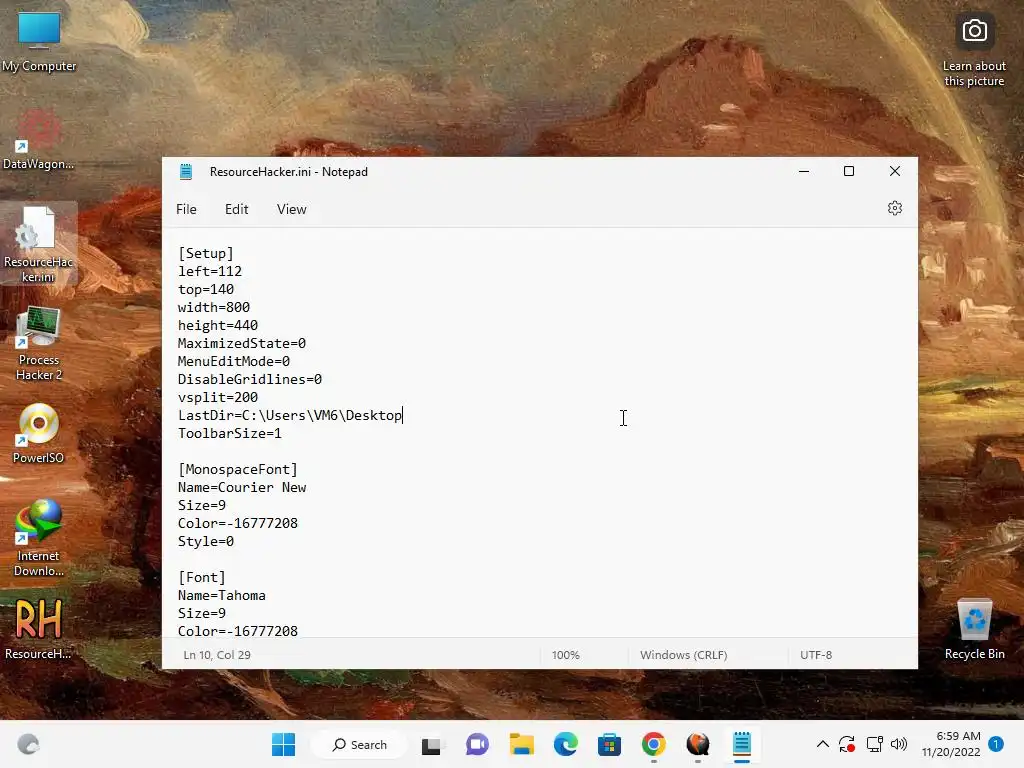
Task: Open the Edit menu in Notepad
Action: (236, 209)
